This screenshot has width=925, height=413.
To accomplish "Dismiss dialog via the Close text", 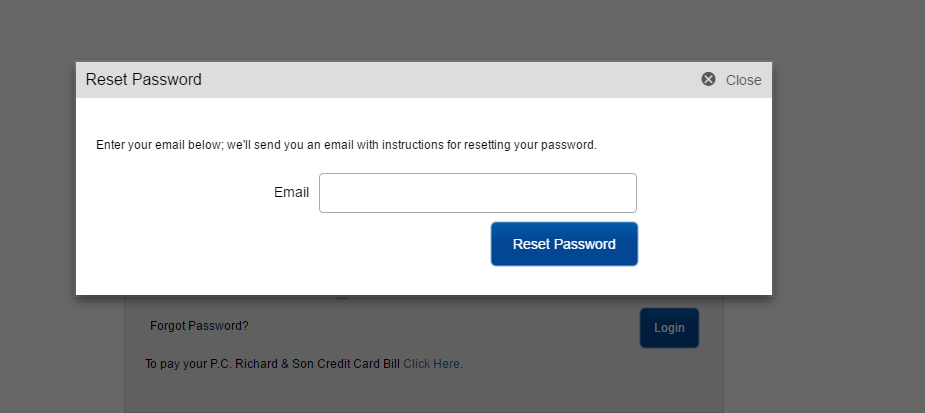I will tap(743, 80).
